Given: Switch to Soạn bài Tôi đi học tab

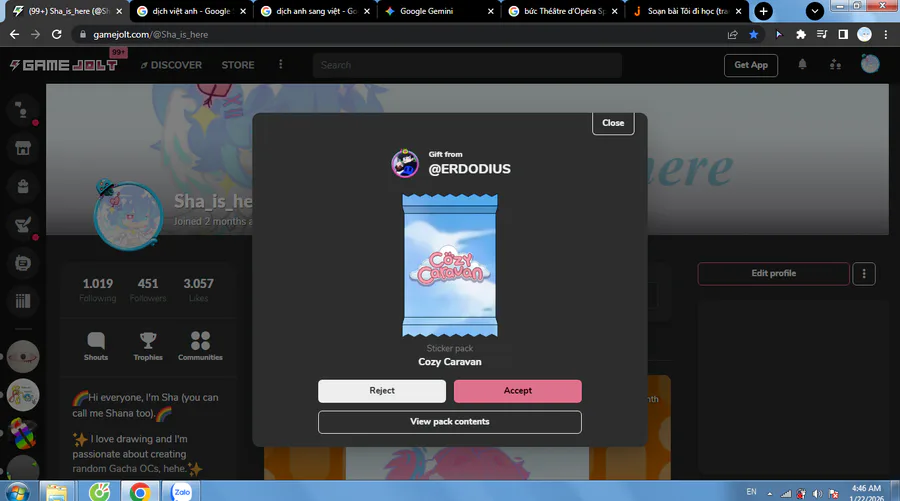Looking at the screenshot, I should tap(686, 11).
